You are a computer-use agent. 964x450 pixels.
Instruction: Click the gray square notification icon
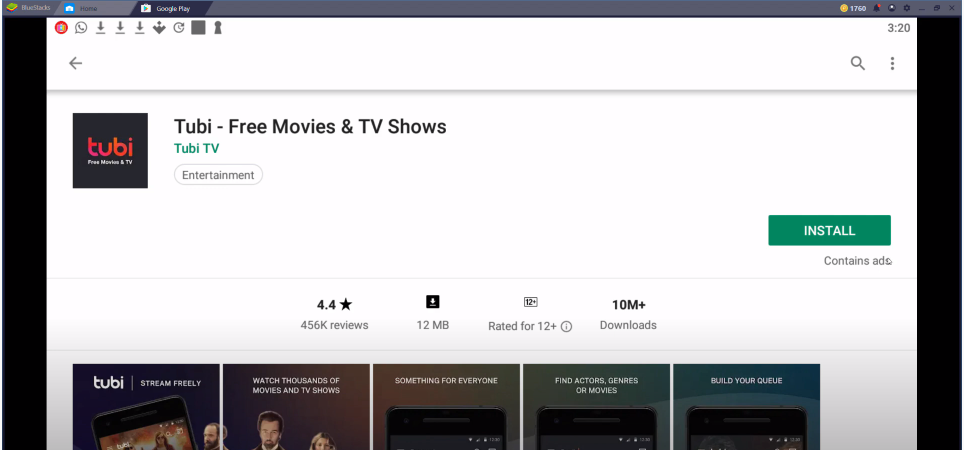tap(198, 28)
